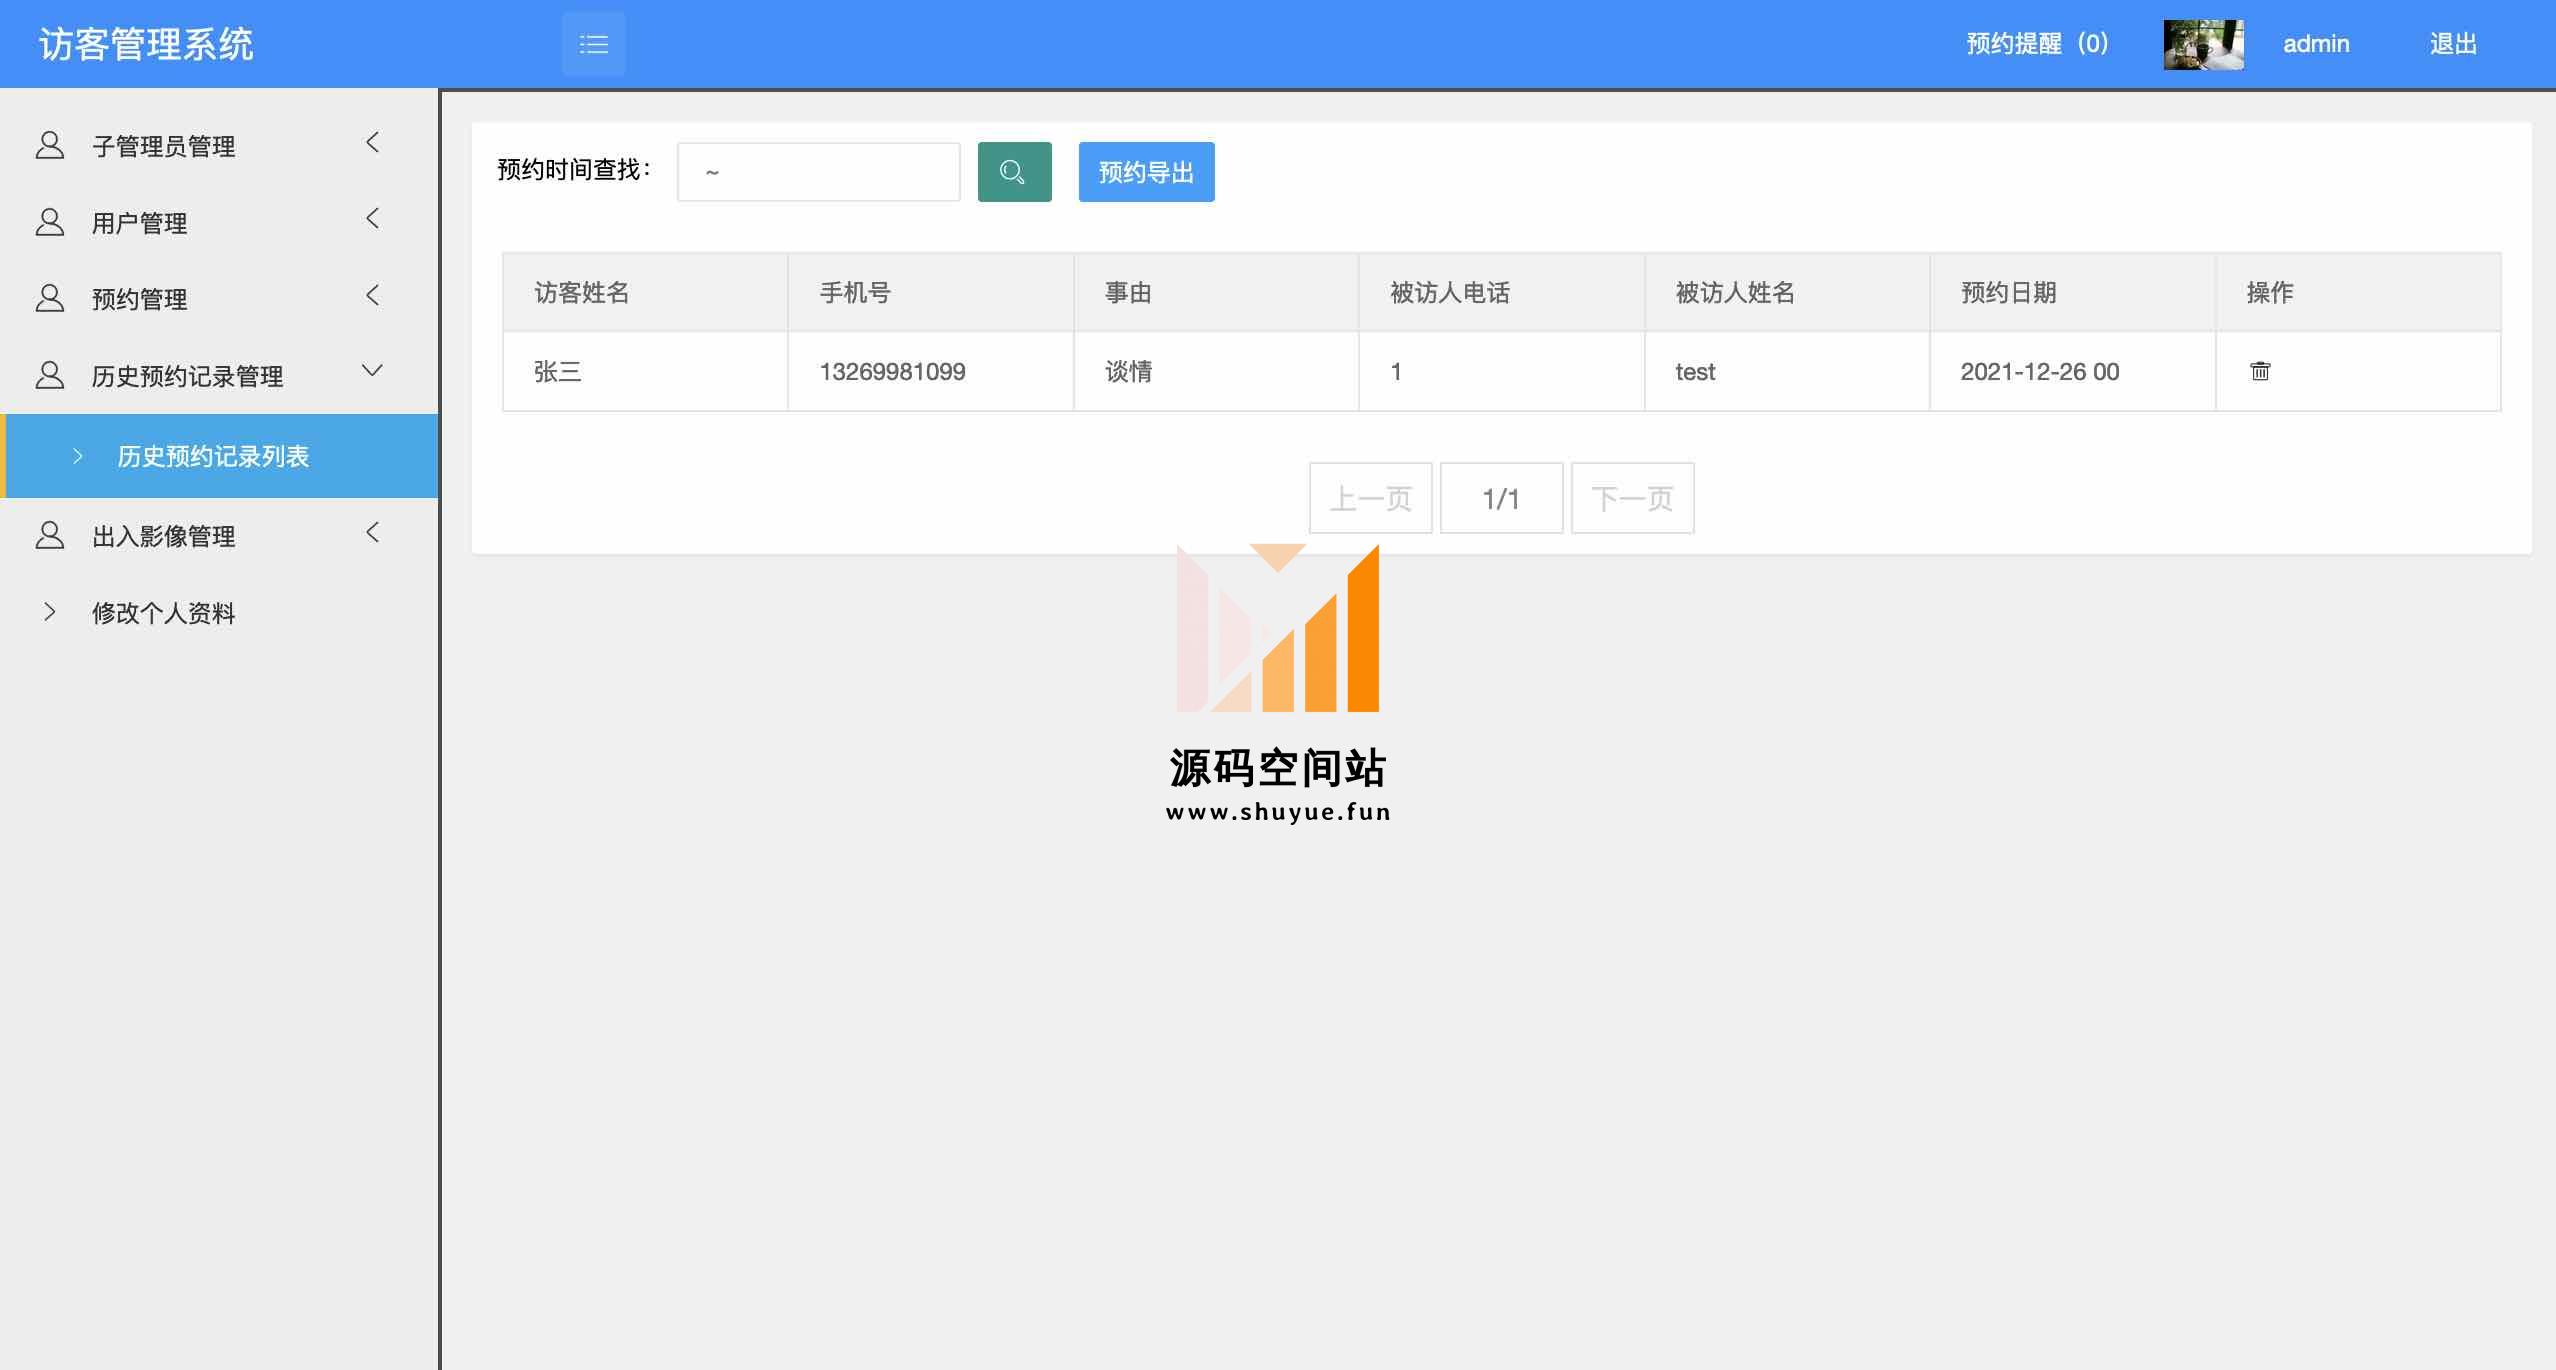Viewport: 2556px width, 1370px height.
Task: Open the 历史预约记录管理 menu
Action: pyautogui.click(x=219, y=375)
